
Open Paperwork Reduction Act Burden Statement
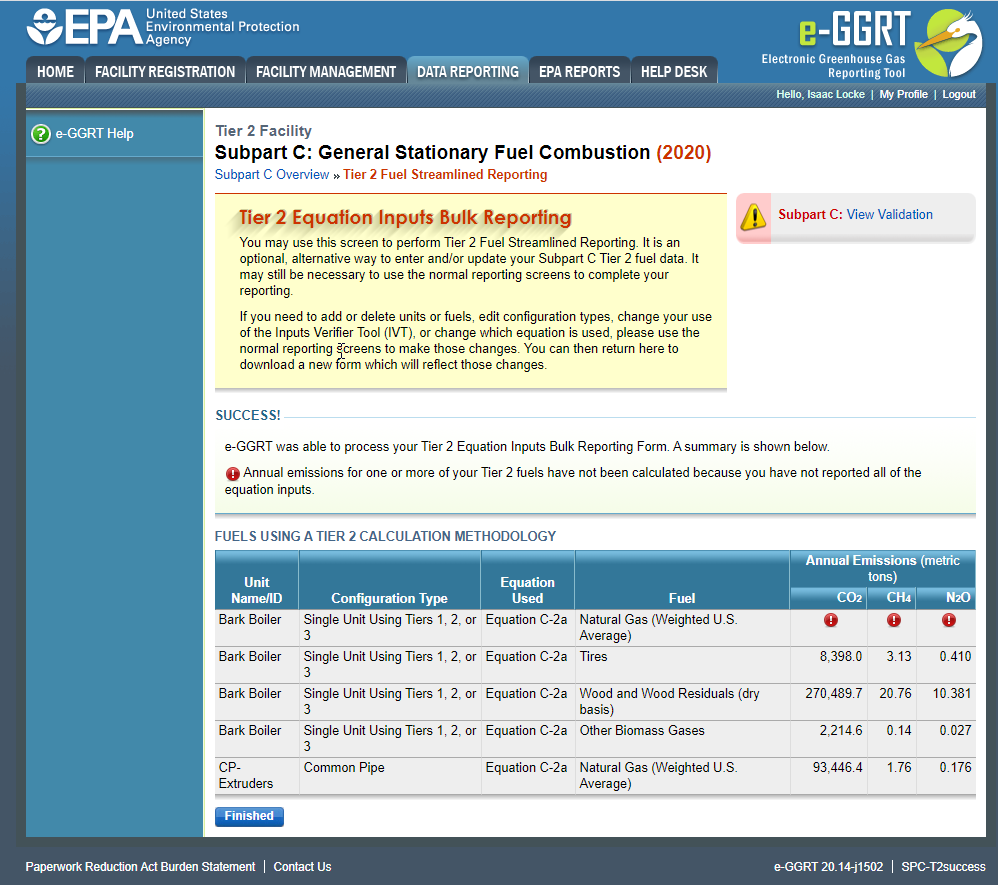[x=140, y=867]
